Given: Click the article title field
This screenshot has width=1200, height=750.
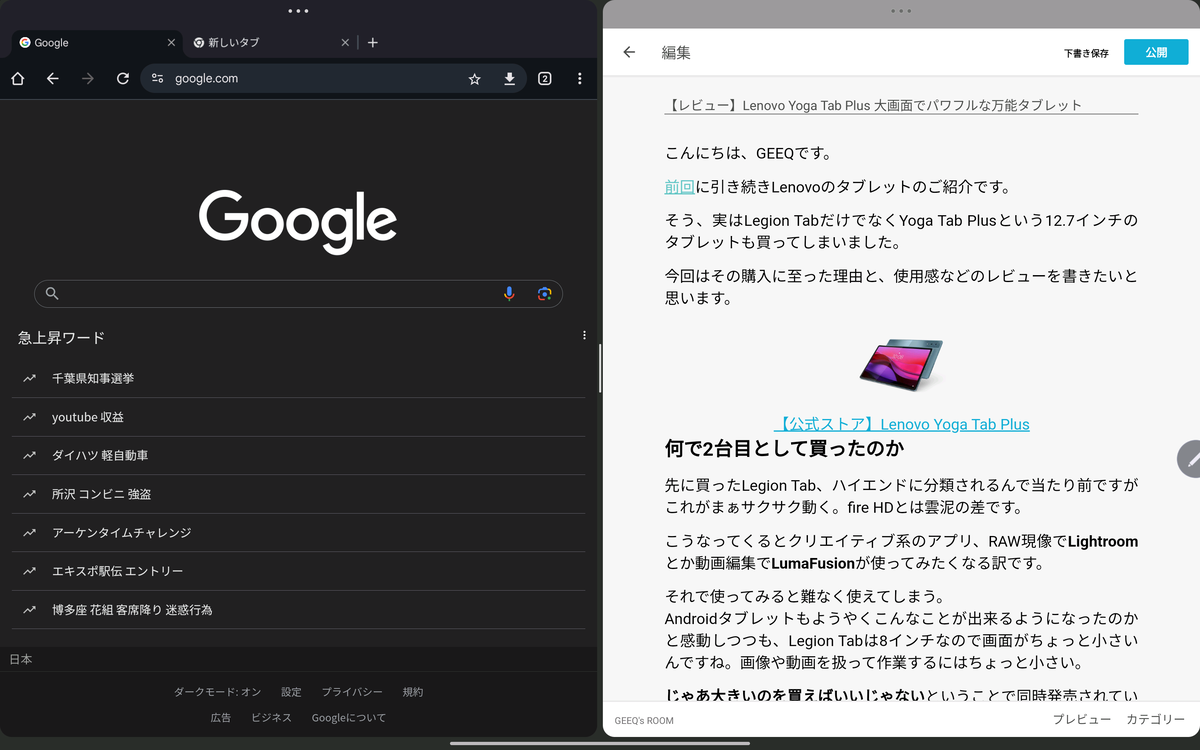Looking at the screenshot, I should (x=901, y=105).
